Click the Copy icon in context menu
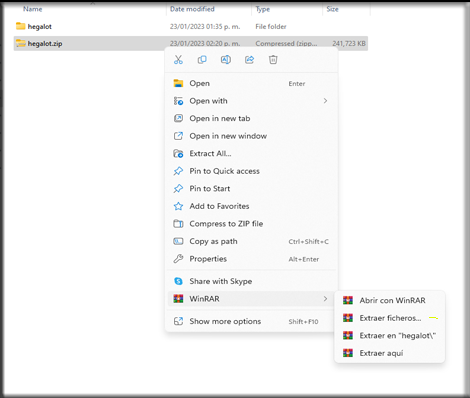 [x=202, y=60]
